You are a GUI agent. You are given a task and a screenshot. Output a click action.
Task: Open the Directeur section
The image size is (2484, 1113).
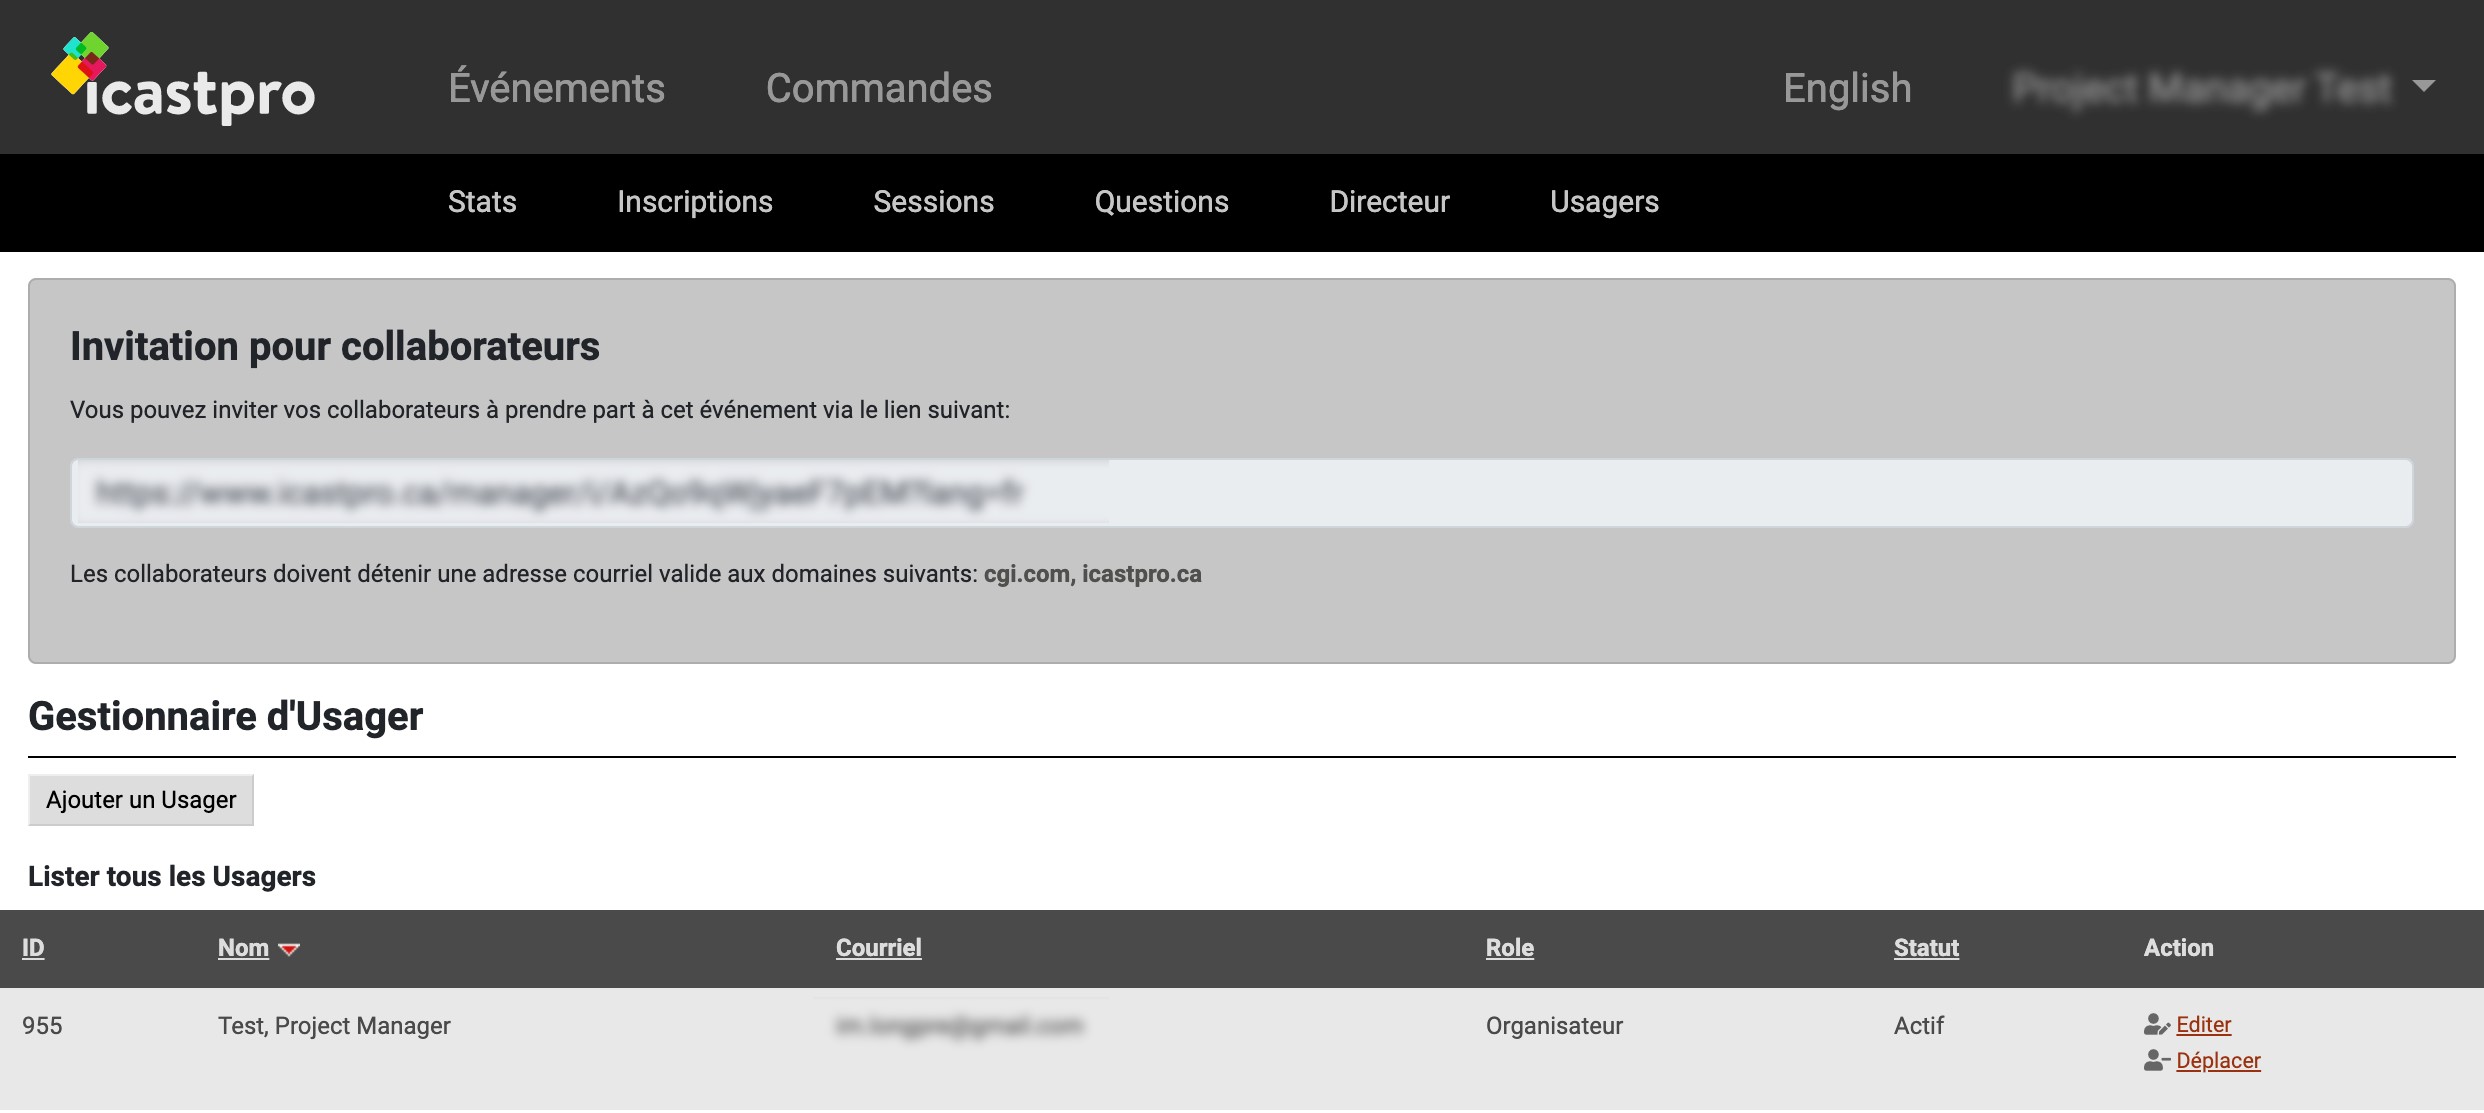tap(1388, 202)
